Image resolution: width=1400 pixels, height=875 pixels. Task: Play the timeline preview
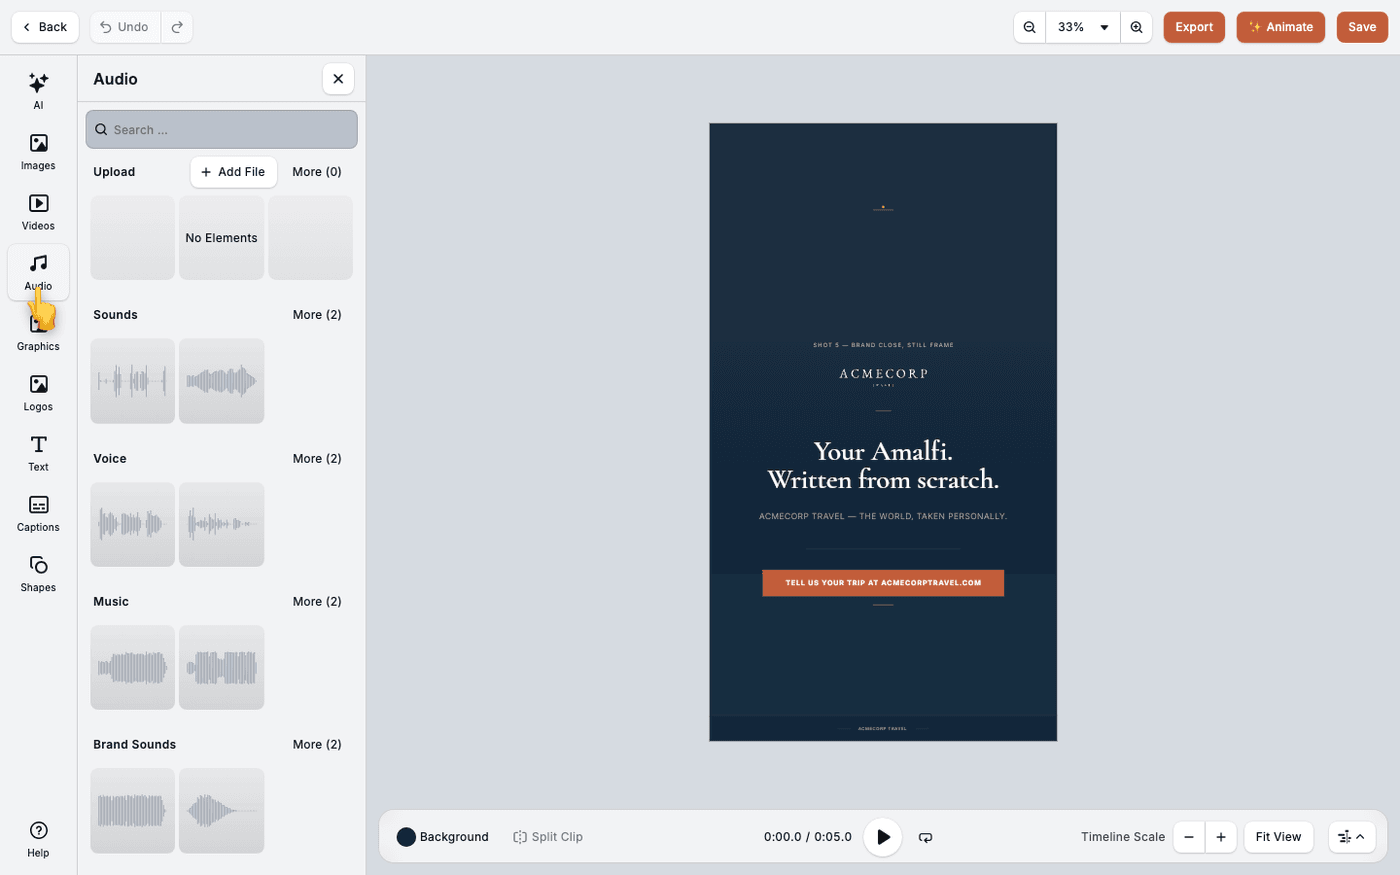[x=883, y=837]
